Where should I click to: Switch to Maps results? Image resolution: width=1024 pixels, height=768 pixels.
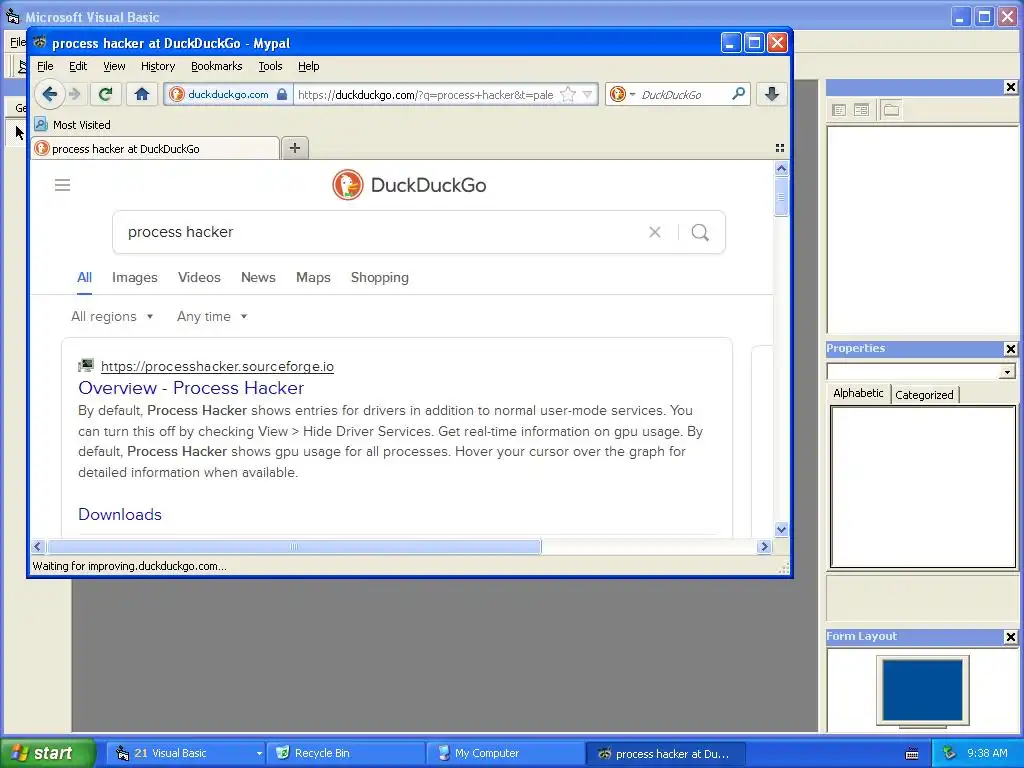click(x=313, y=278)
